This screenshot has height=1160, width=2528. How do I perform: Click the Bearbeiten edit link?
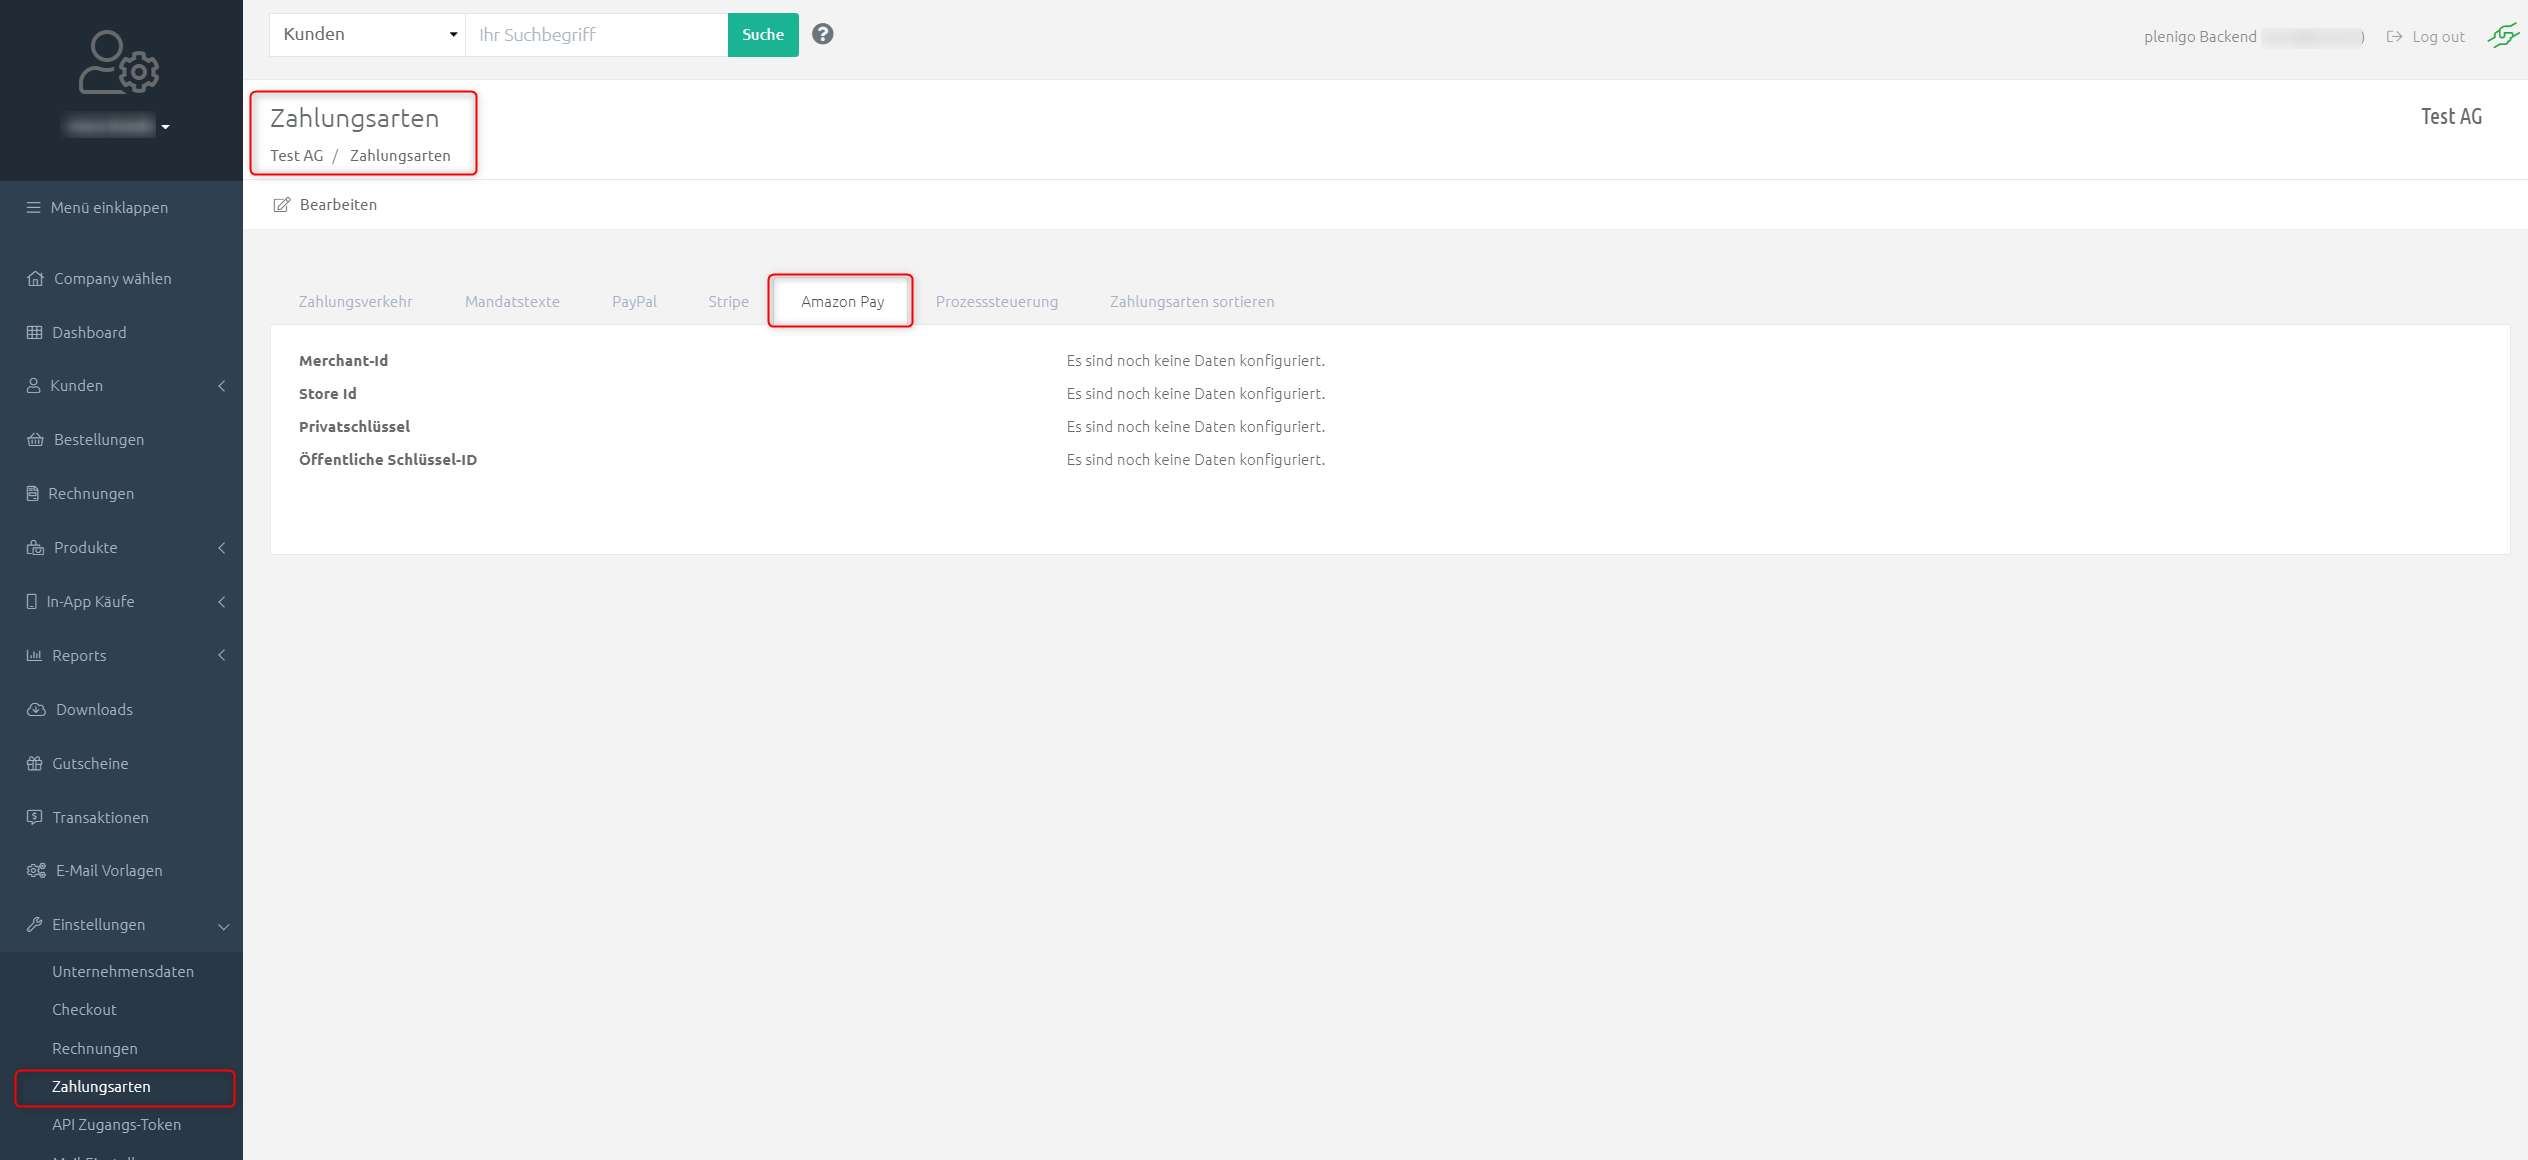[338, 205]
